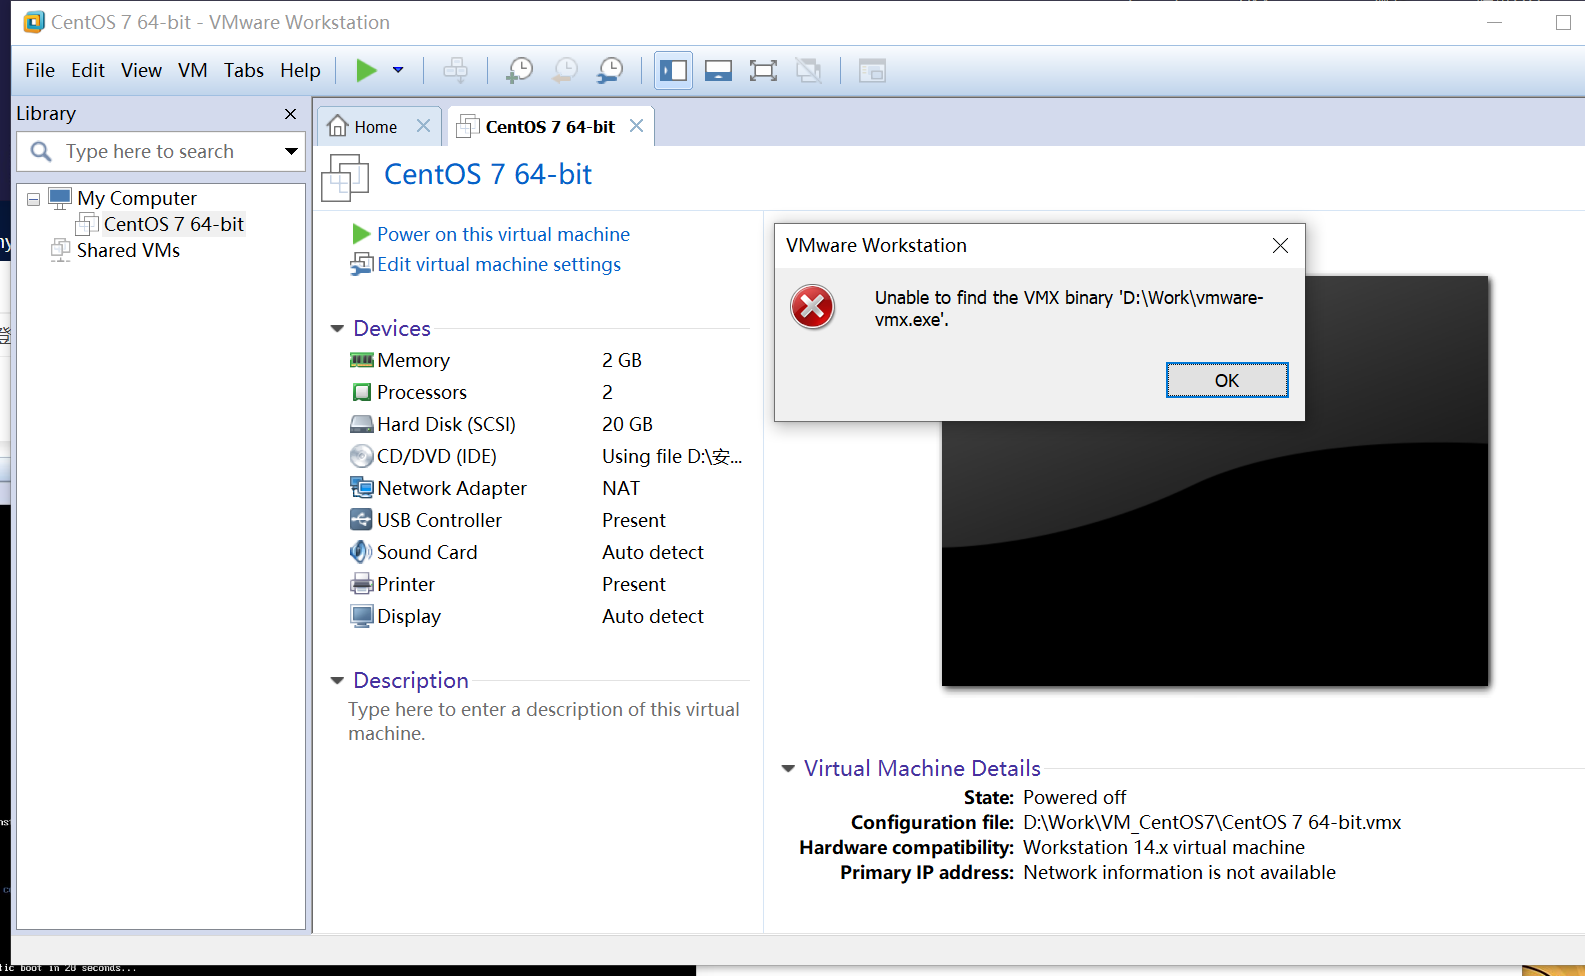
Task: Click the Unity mode toolbar icon
Action: [x=808, y=70]
